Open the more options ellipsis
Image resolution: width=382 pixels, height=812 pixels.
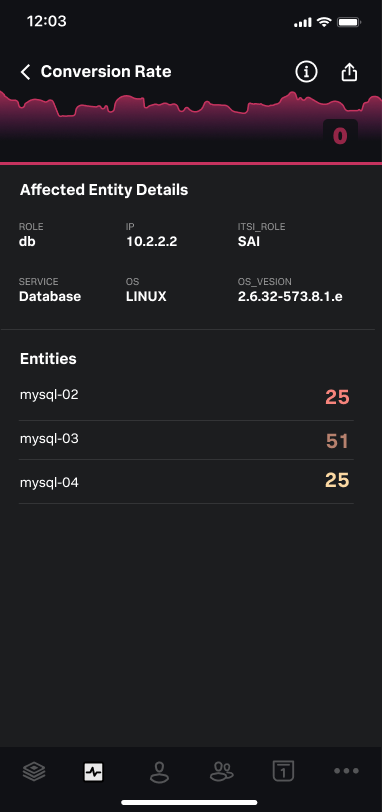(x=346, y=771)
